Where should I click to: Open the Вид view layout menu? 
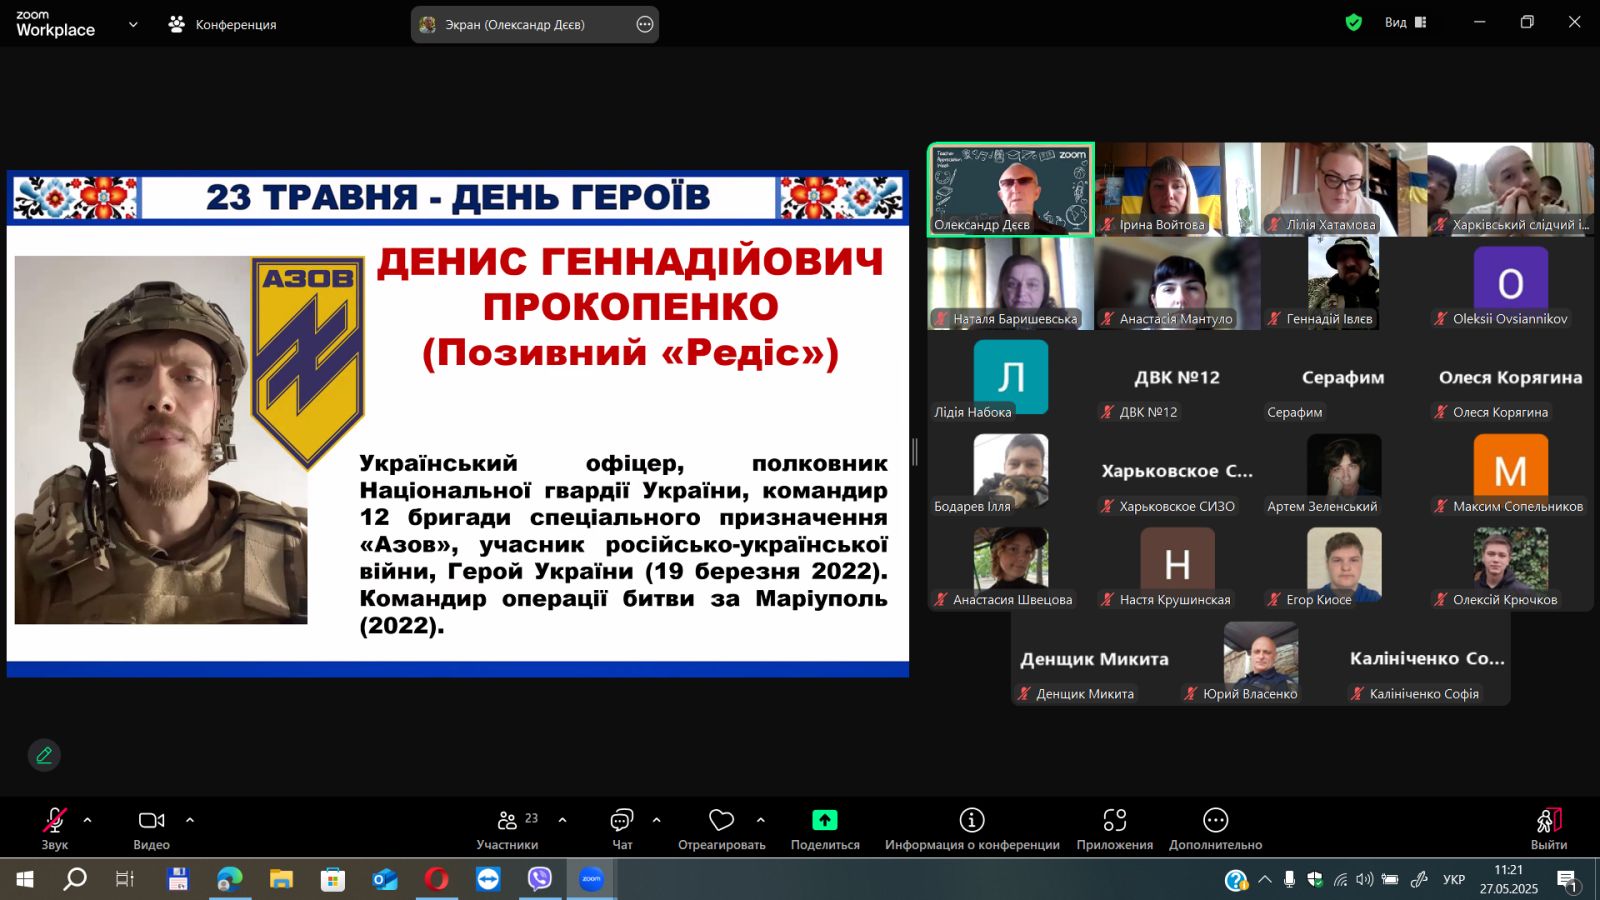[1405, 22]
